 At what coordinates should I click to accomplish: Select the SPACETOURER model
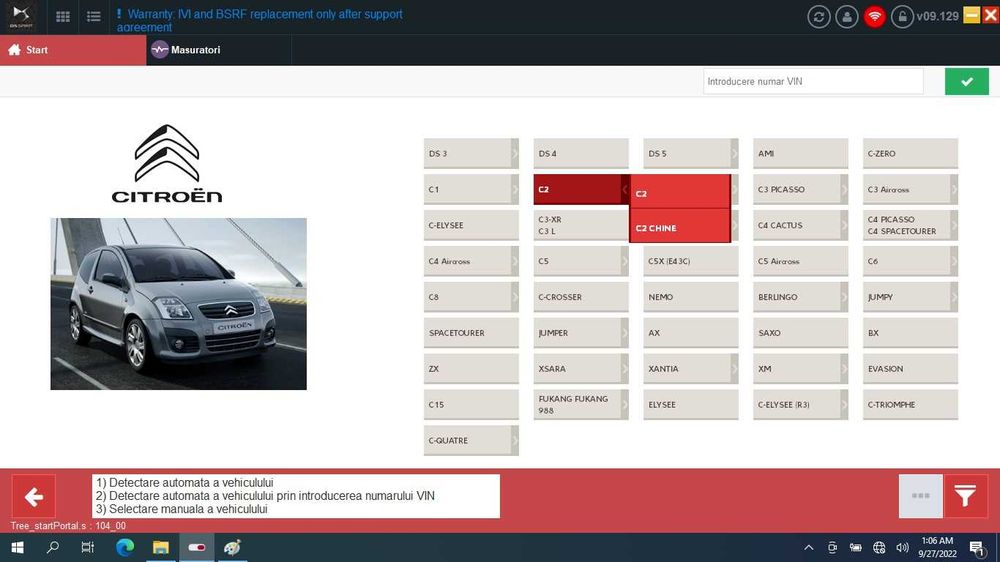471,333
